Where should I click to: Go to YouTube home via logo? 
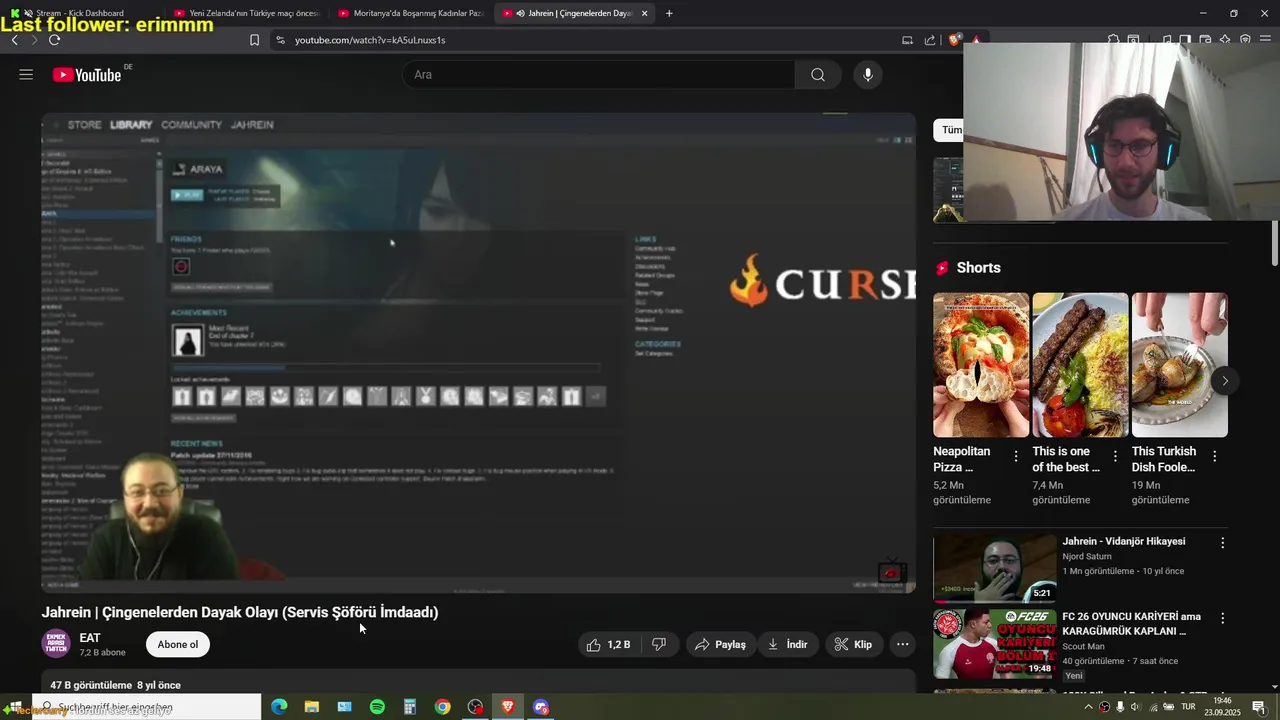click(87, 75)
